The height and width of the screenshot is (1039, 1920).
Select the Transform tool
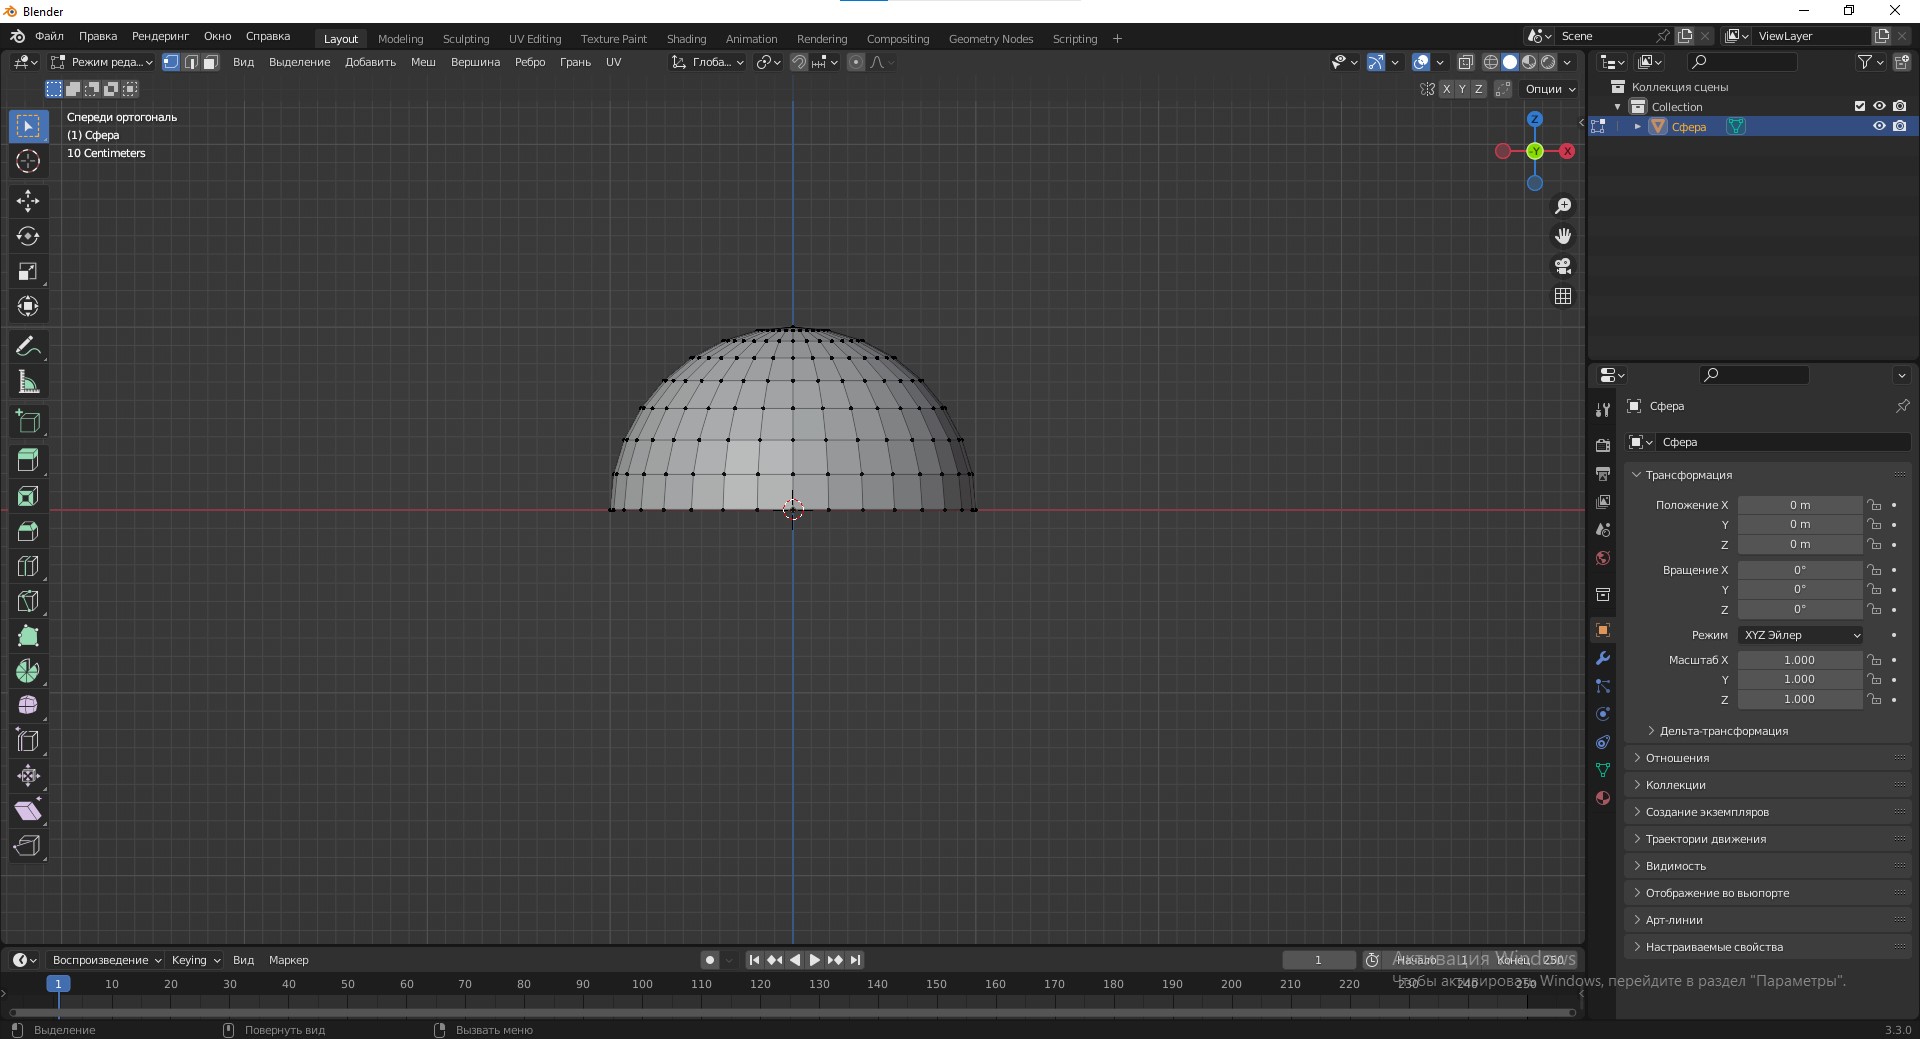[x=28, y=306]
